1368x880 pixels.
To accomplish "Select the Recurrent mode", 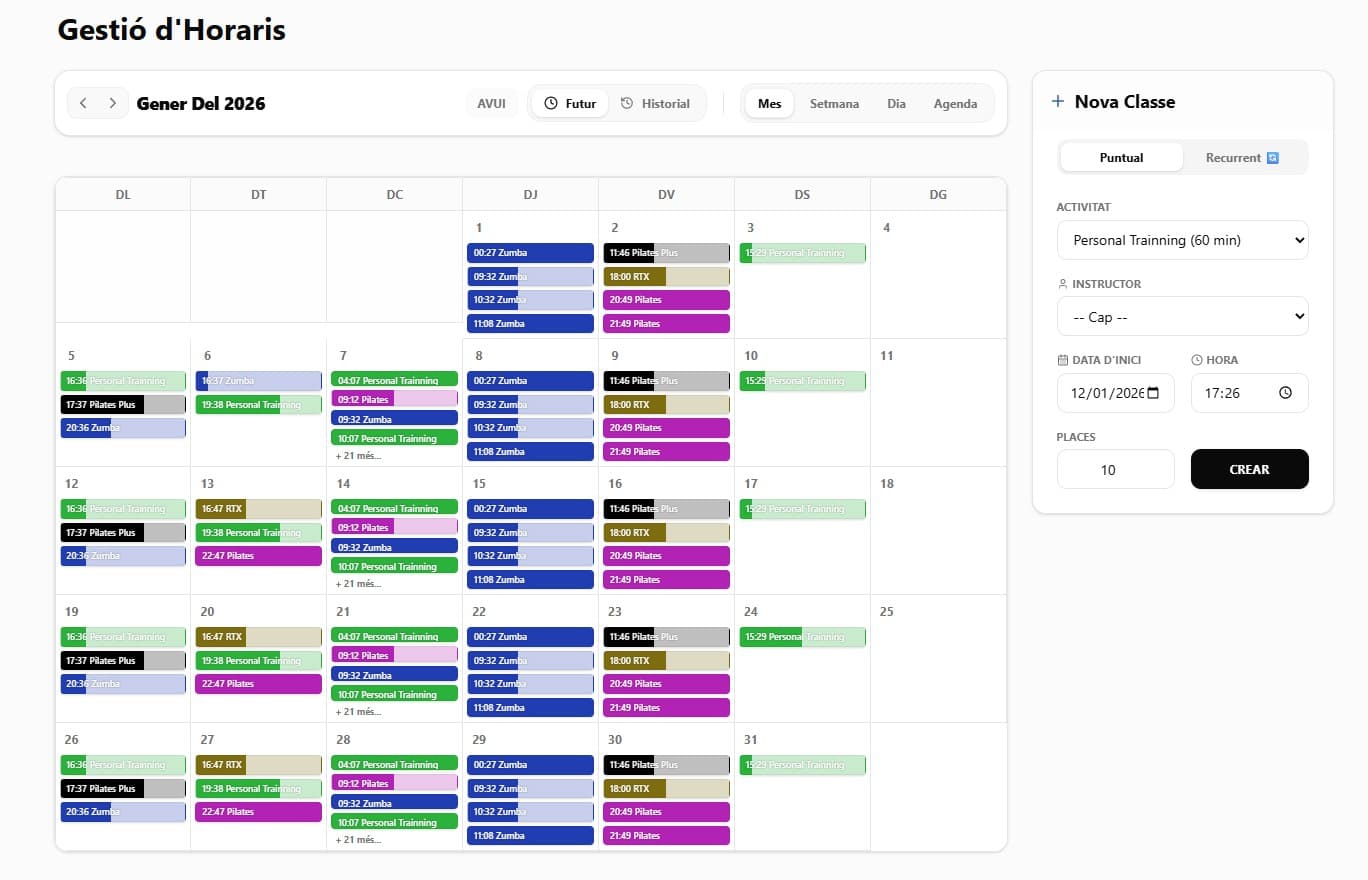I will coord(1241,157).
